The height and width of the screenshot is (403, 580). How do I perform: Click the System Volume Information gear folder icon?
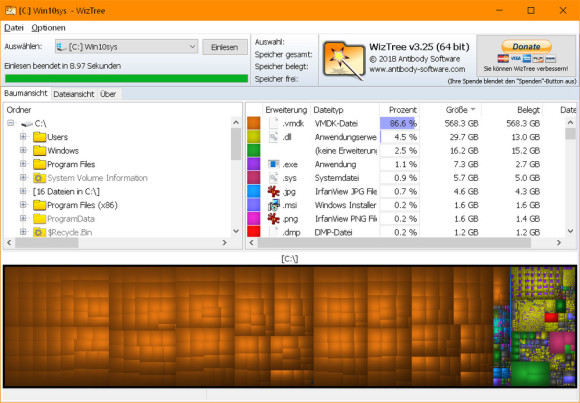[39, 178]
